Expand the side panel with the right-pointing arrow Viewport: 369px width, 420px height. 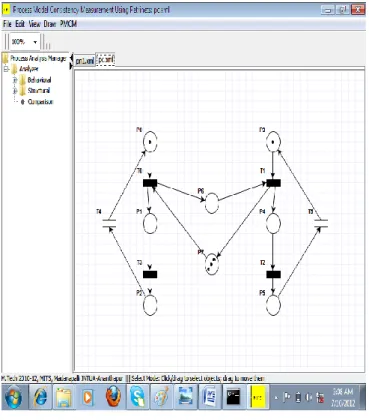[71, 66]
